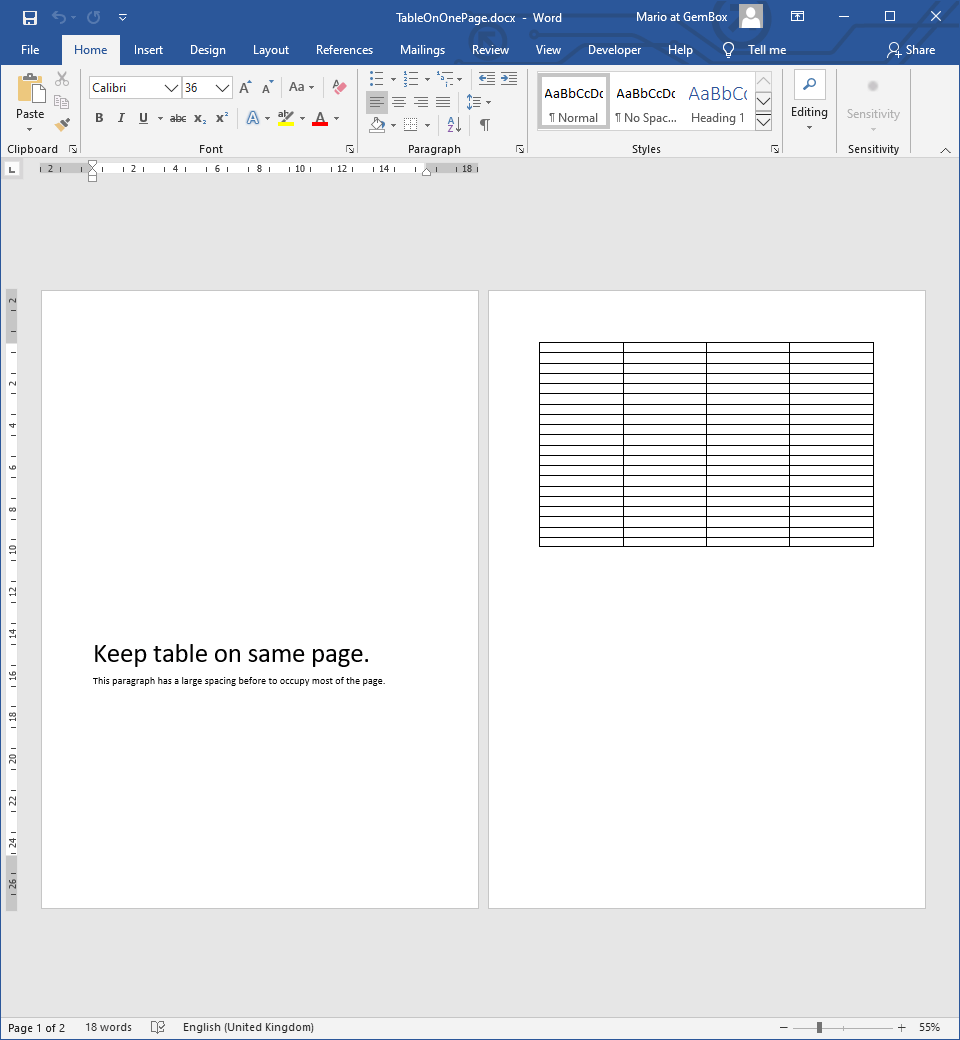The image size is (960, 1040).
Task: Switch to the References tab
Action: 344,50
